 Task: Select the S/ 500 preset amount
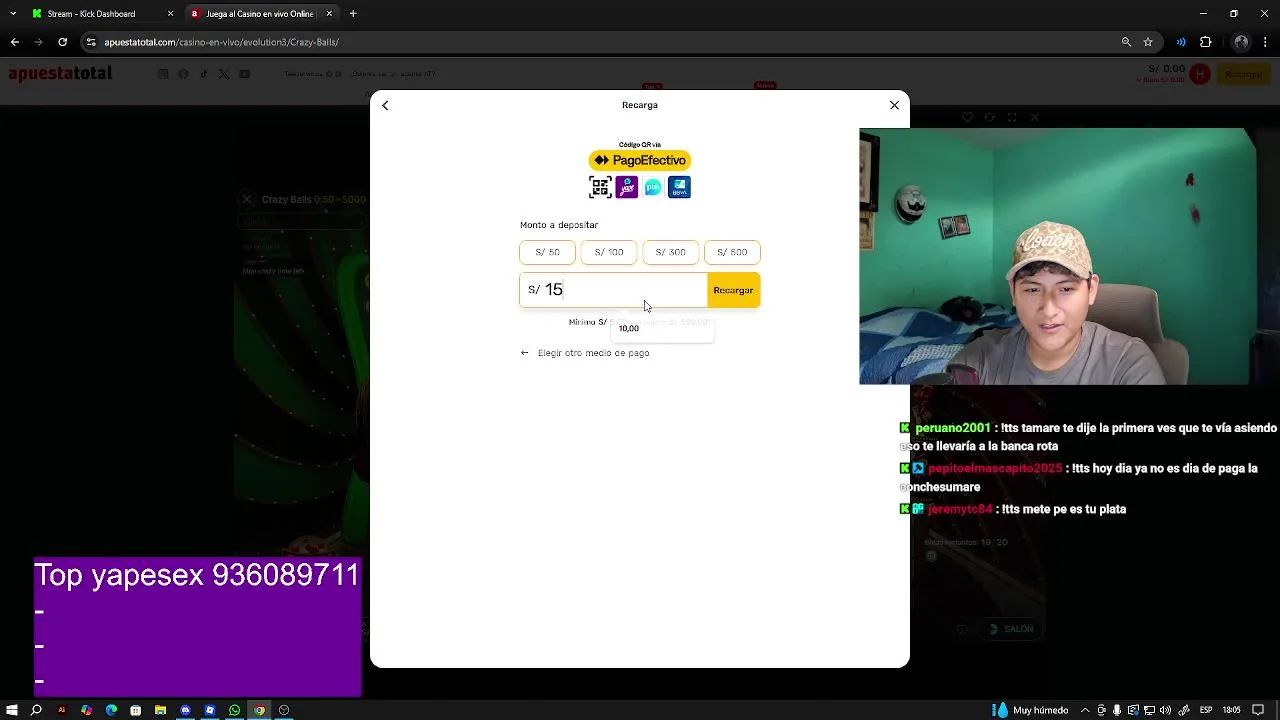coord(732,252)
